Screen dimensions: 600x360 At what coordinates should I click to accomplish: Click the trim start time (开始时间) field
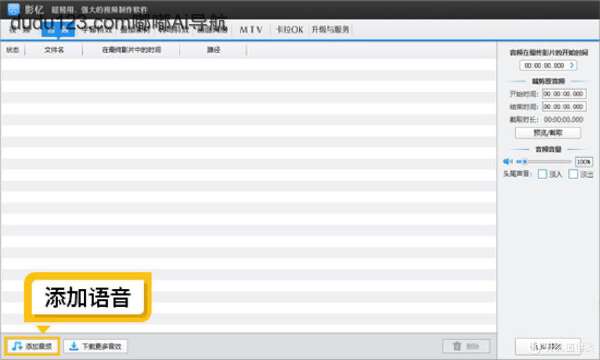pos(564,94)
